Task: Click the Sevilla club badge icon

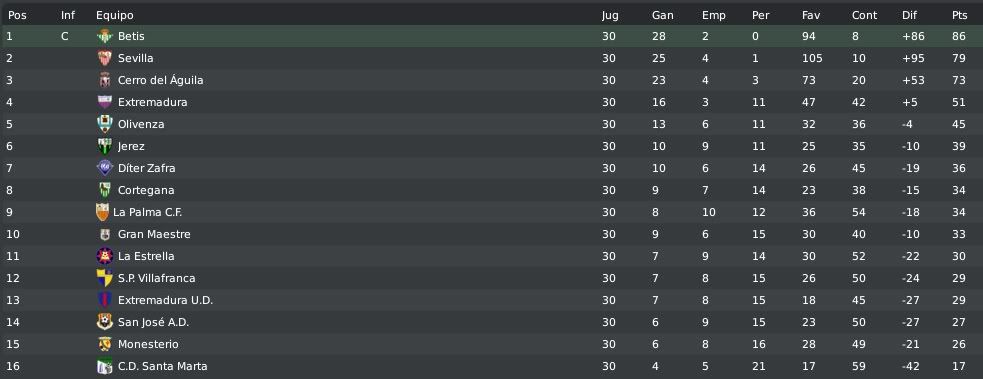Action: coord(105,58)
